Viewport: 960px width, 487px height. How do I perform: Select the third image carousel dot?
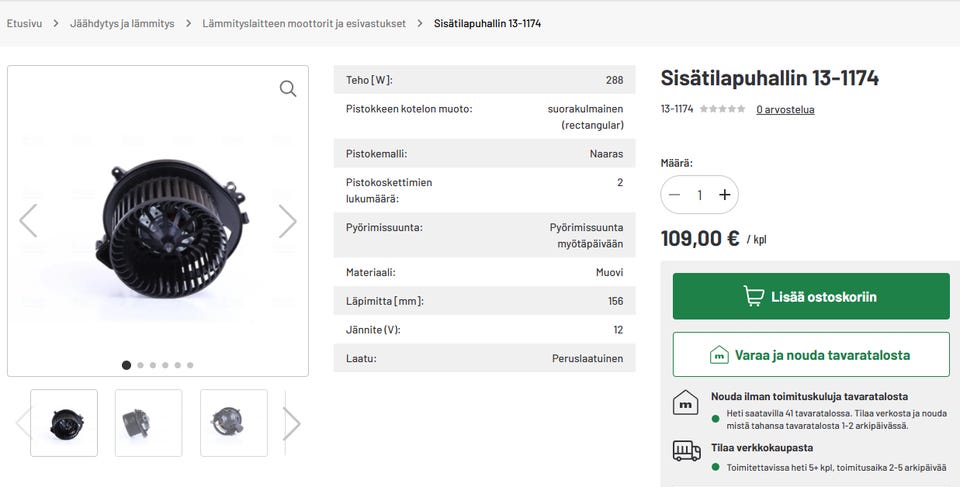[153, 365]
